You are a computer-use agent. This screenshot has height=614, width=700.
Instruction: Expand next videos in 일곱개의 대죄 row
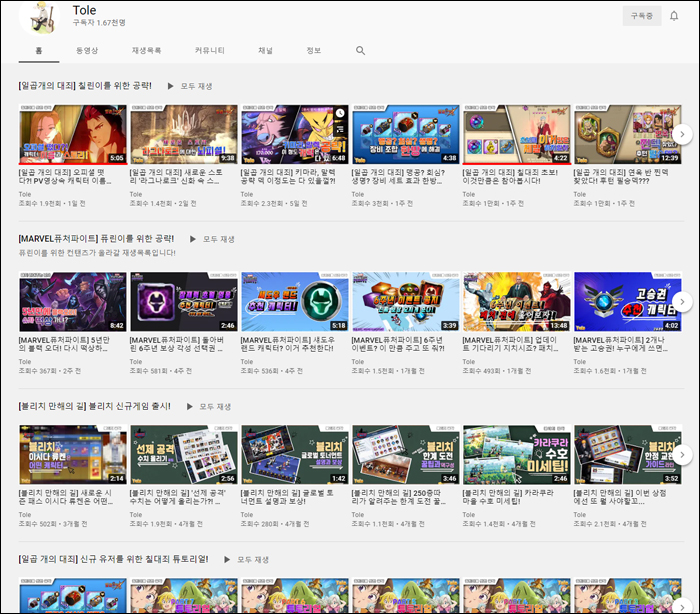pyautogui.click(x=682, y=134)
